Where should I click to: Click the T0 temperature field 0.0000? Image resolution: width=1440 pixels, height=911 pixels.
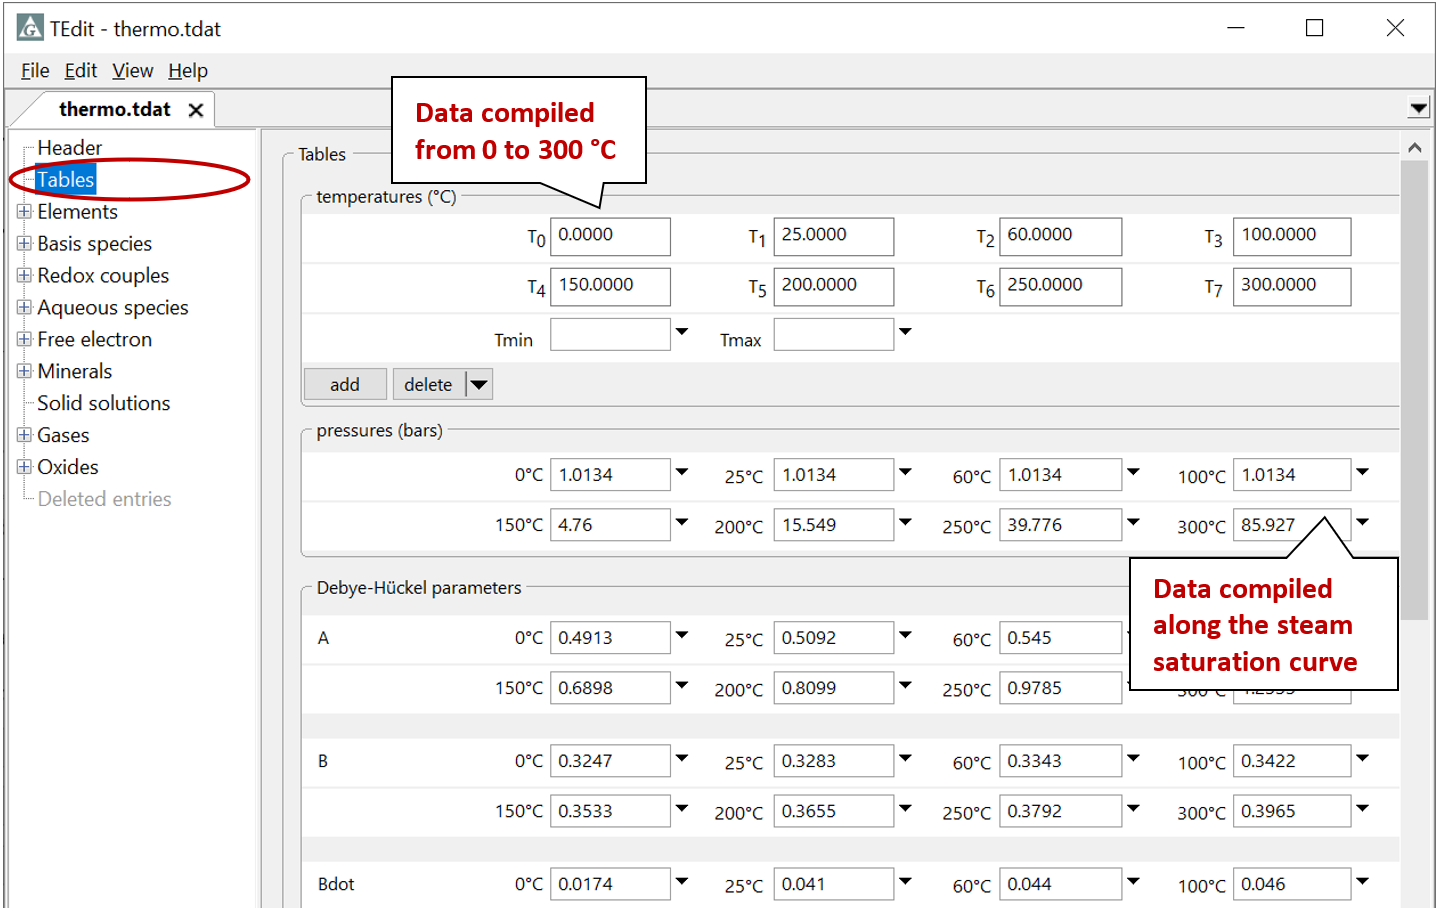click(610, 236)
